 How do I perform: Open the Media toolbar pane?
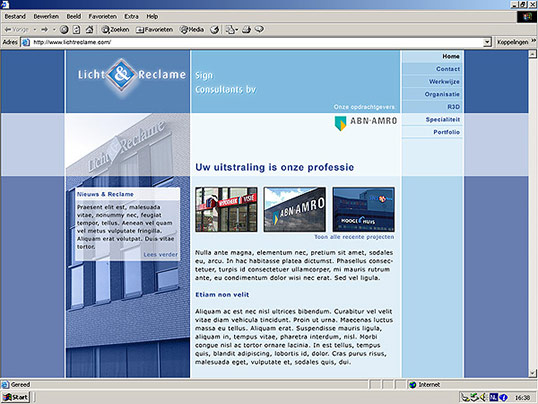pos(192,30)
